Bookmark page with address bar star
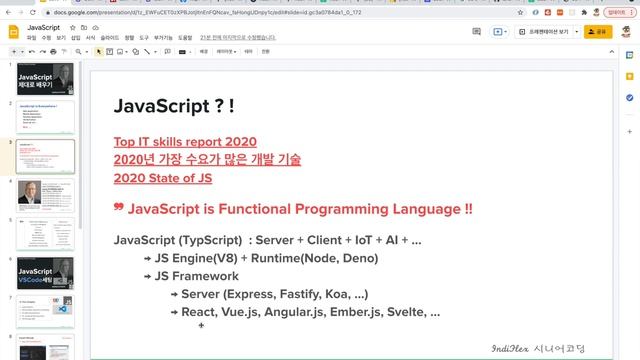 (520, 13)
